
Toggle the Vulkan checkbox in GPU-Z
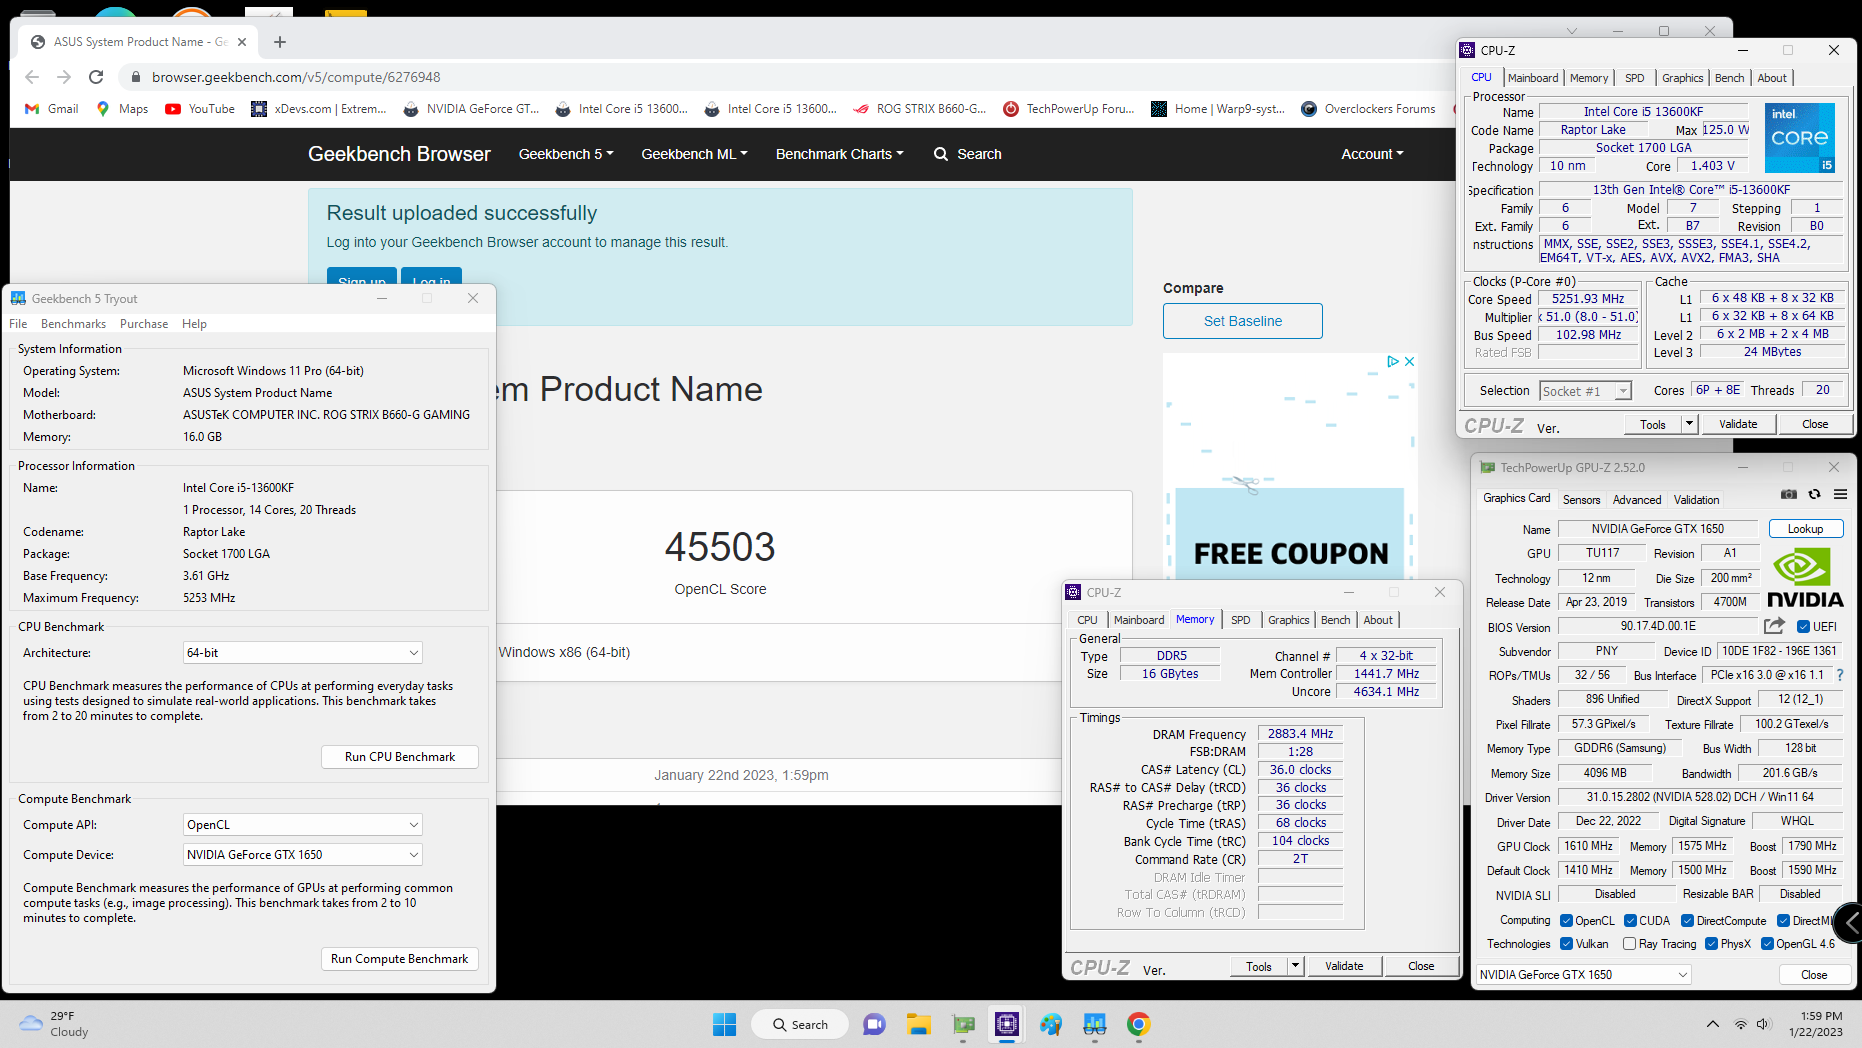[1567, 944]
